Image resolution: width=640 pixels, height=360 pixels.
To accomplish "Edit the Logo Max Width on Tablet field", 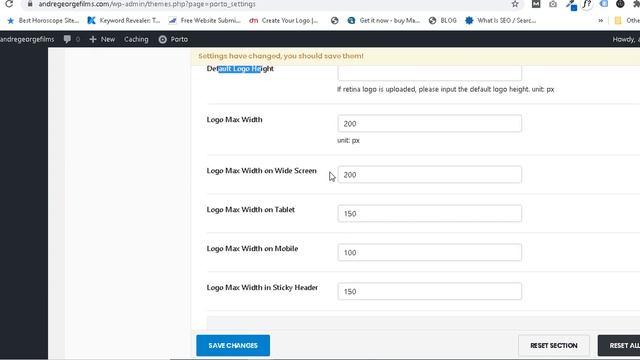I will pos(429,213).
